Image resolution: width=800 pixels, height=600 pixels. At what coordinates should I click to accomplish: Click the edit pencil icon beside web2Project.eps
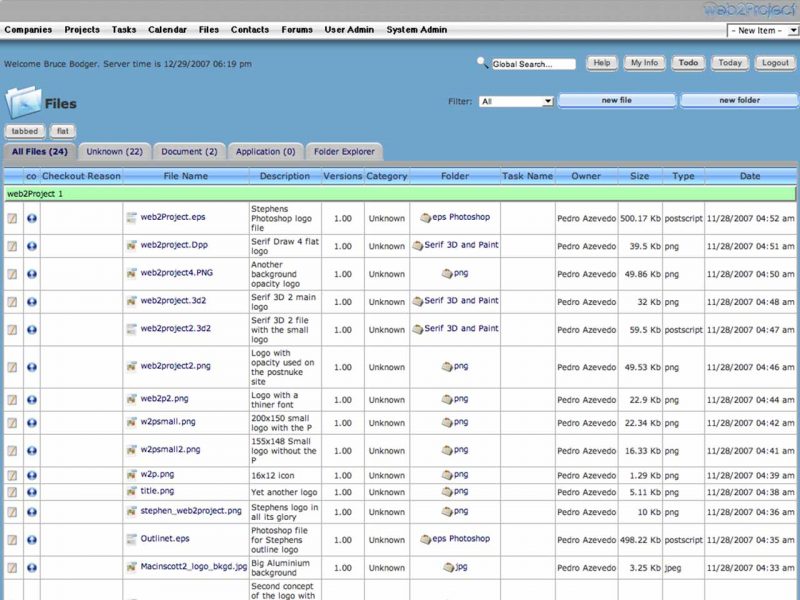coord(13,217)
